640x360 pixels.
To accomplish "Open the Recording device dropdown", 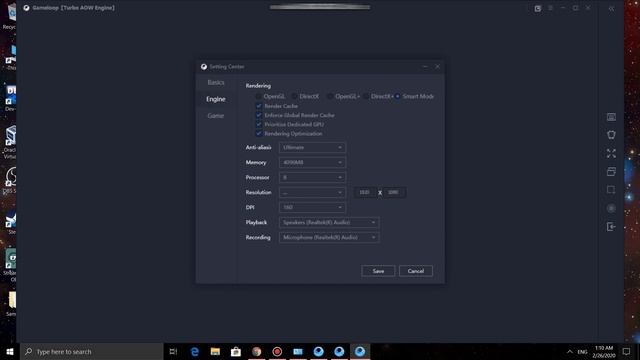I will pyautogui.click(x=329, y=238).
